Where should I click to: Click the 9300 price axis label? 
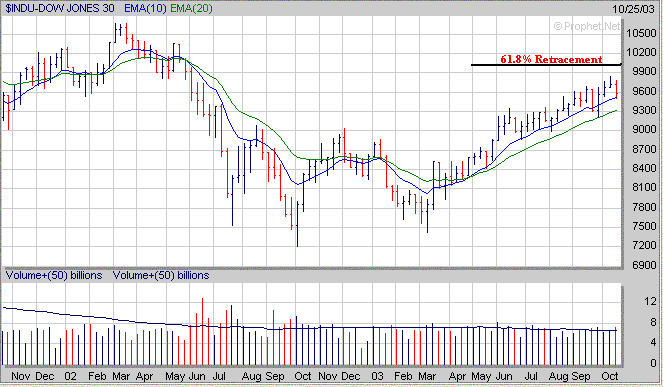pos(644,110)
